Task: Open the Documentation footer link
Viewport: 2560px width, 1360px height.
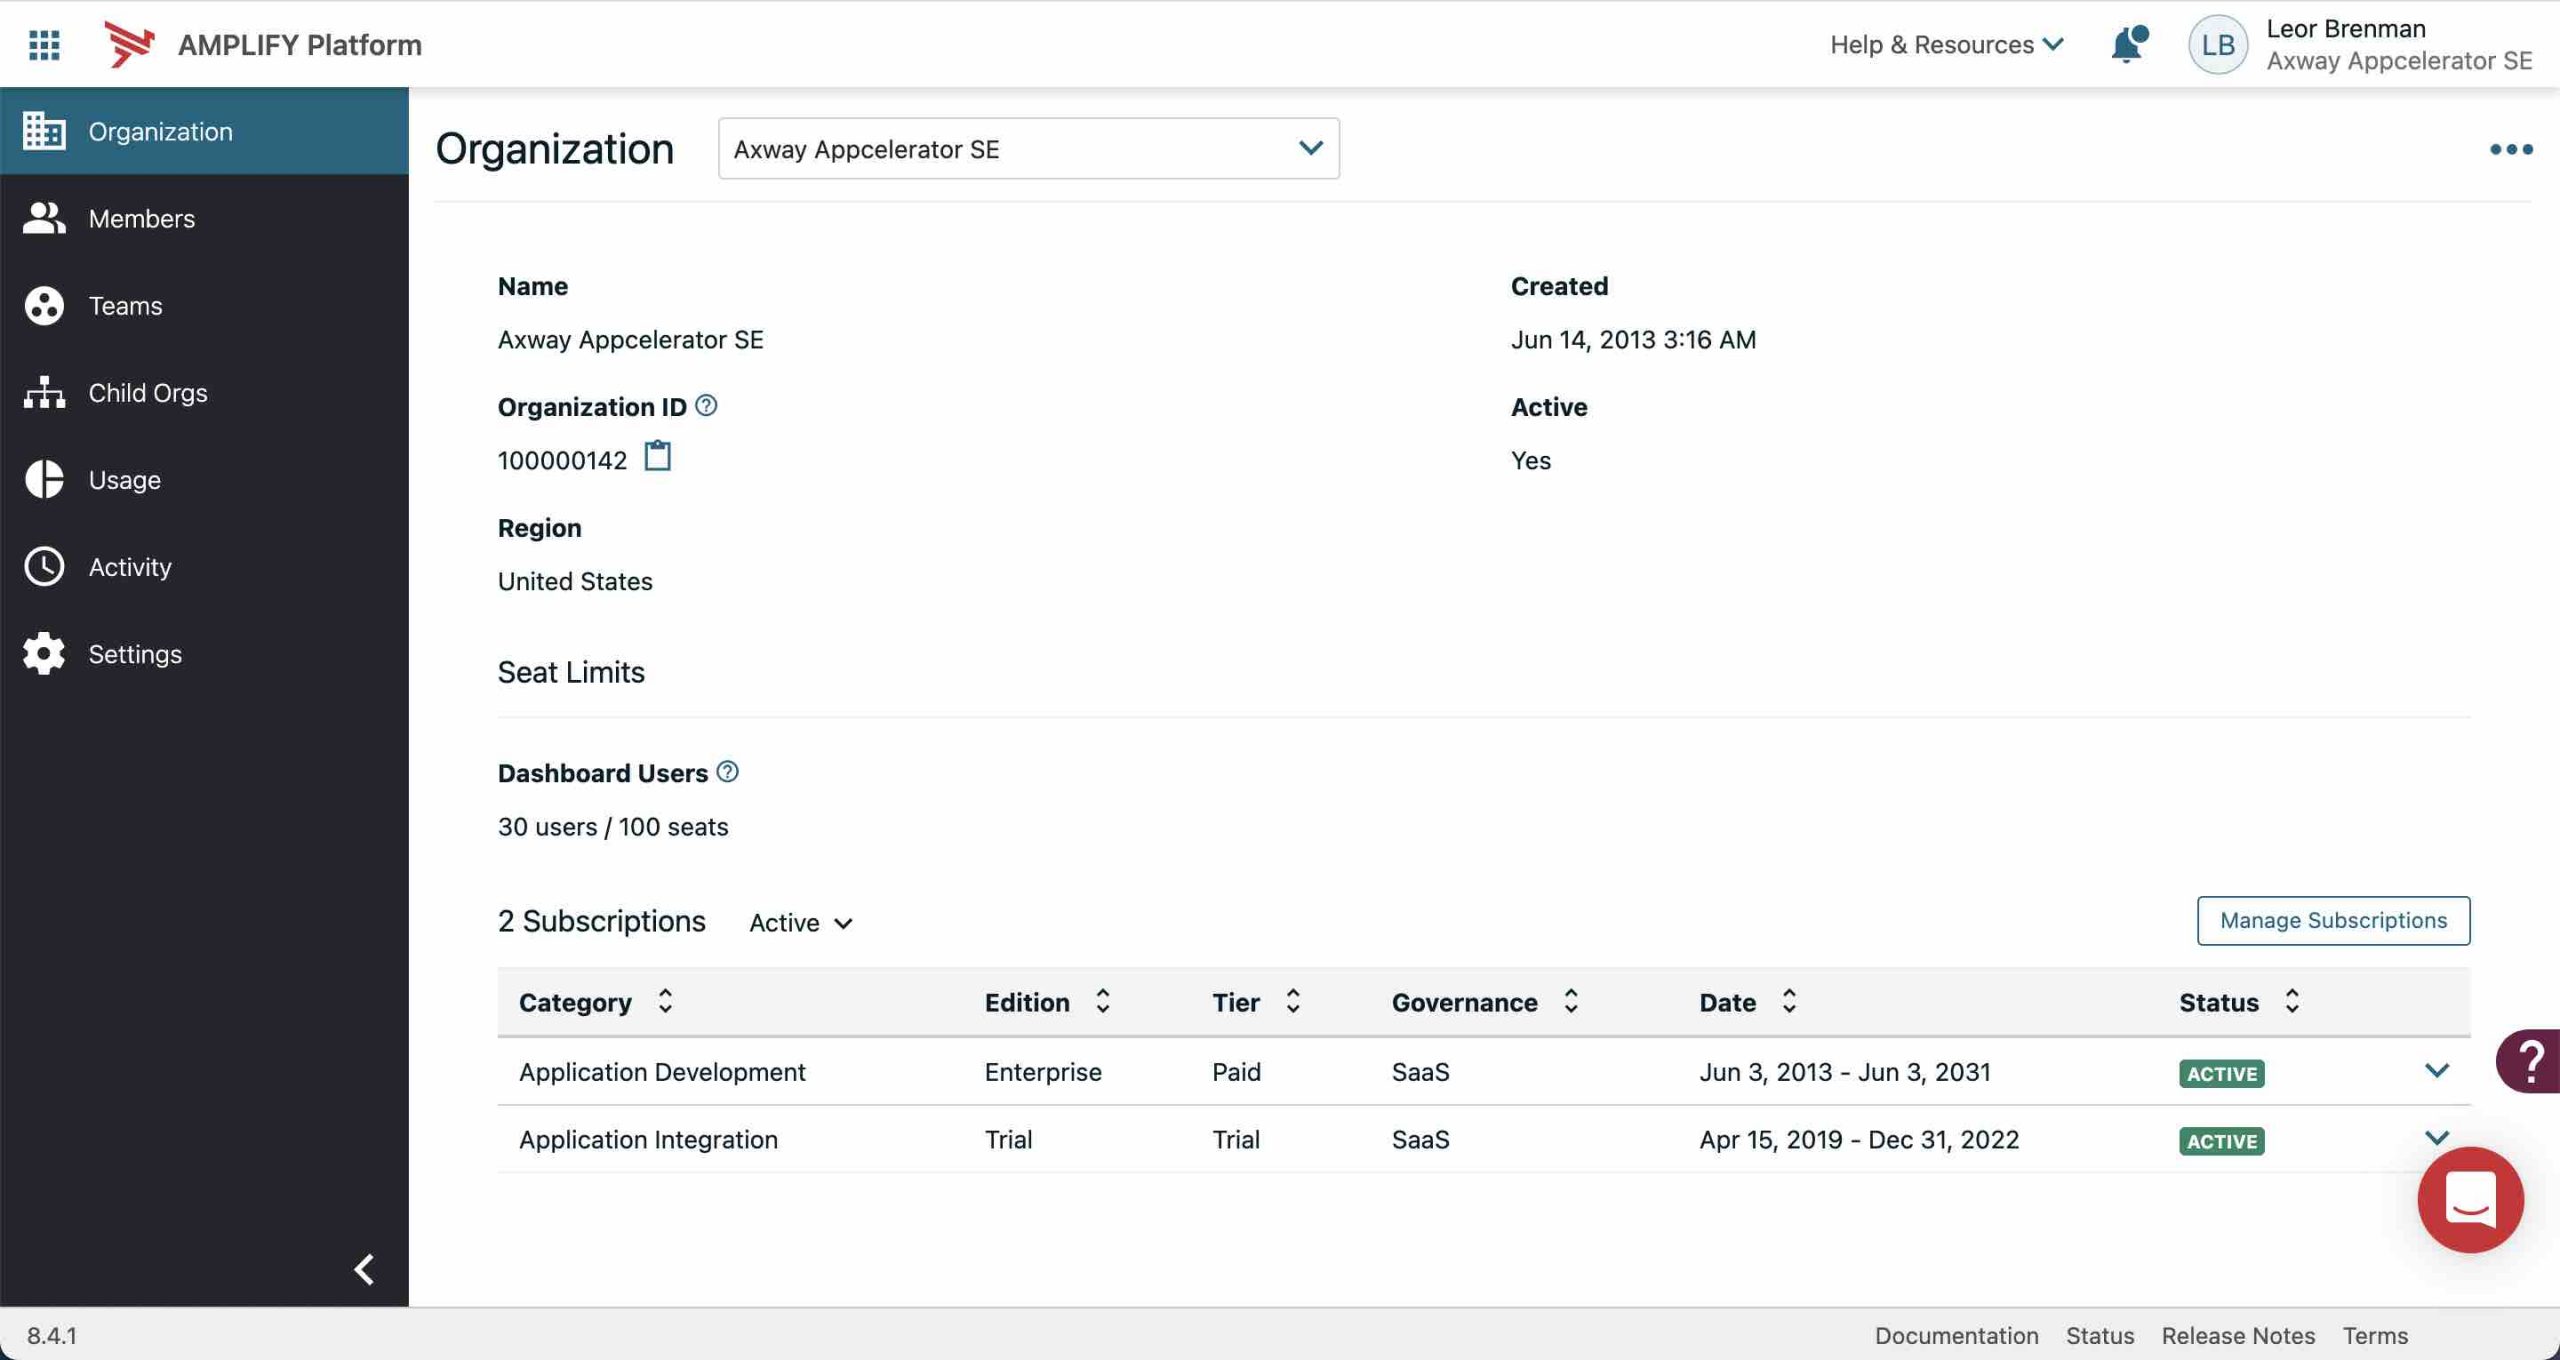Action: click(x=1956, y=1335)
